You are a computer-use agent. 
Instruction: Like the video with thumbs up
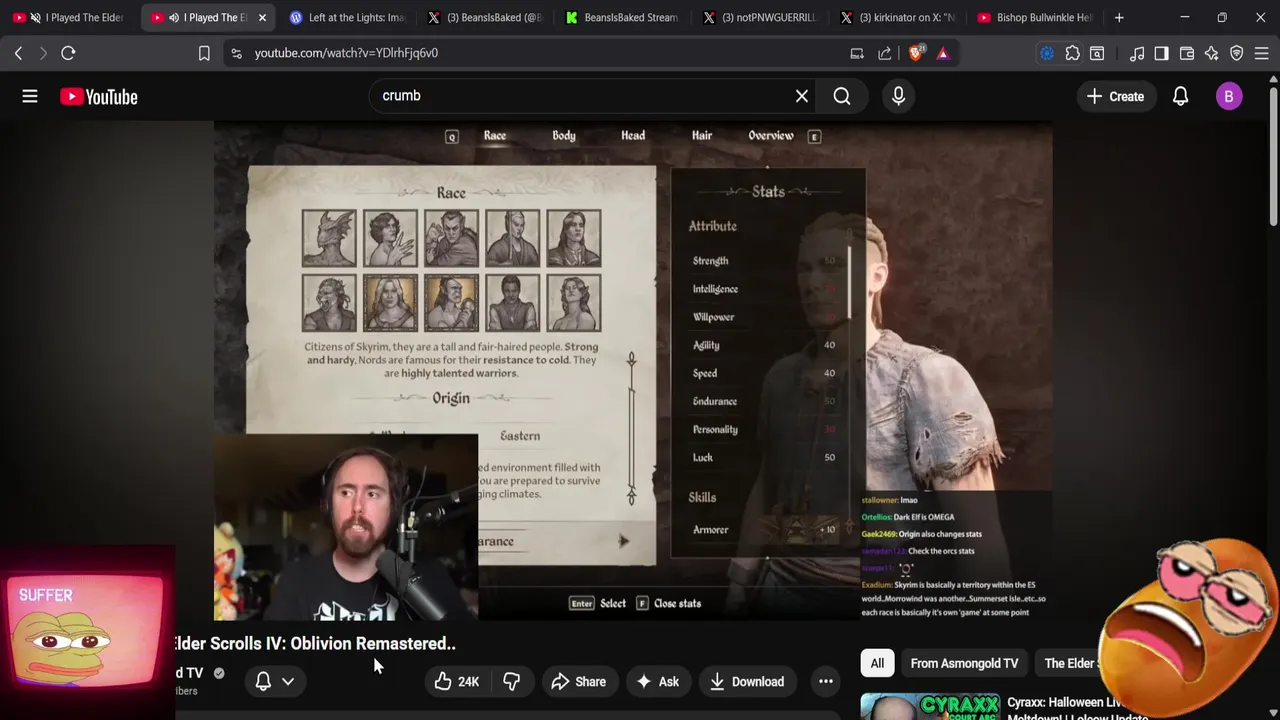tap(457, 682)
